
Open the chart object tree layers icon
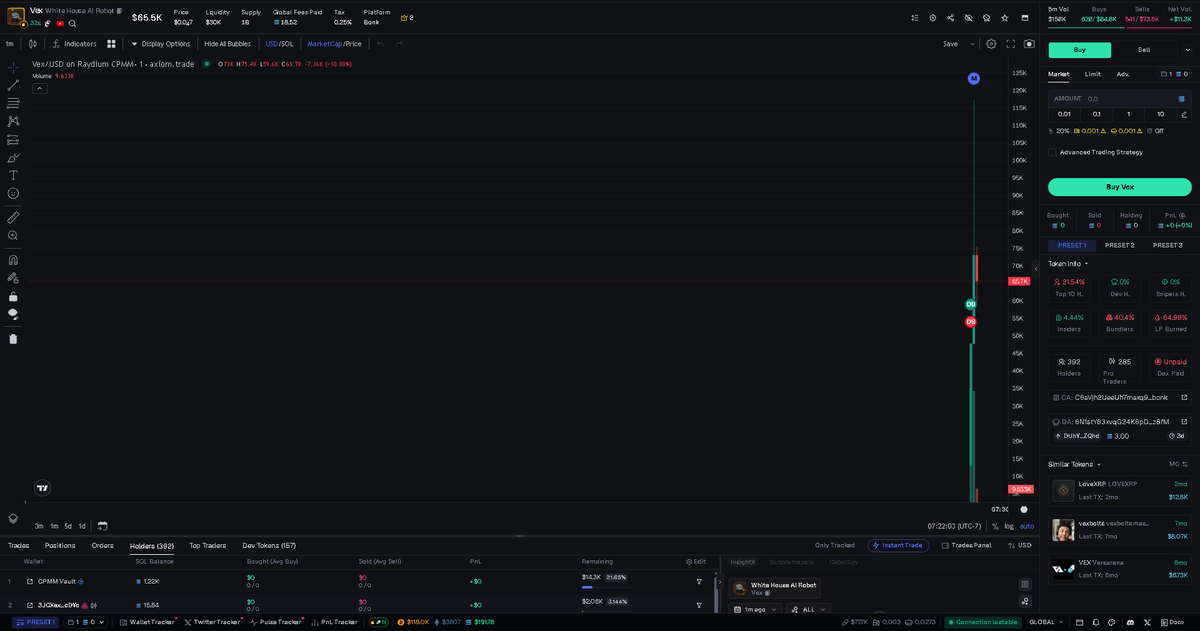coord(13,519)
